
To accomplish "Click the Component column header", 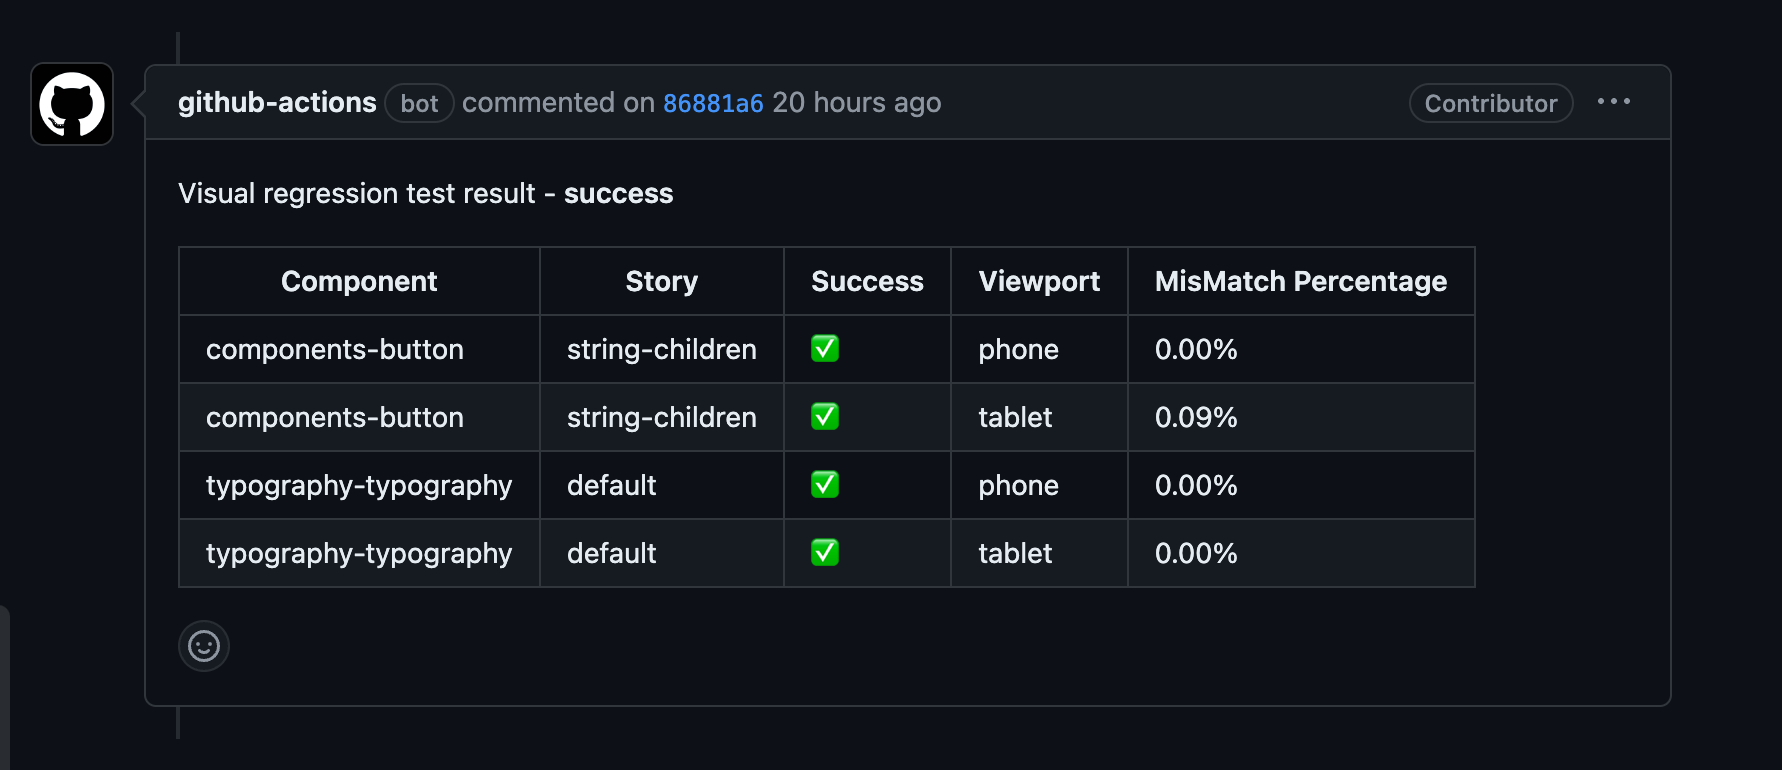I will pyautogui.click(x=359, y=282).
